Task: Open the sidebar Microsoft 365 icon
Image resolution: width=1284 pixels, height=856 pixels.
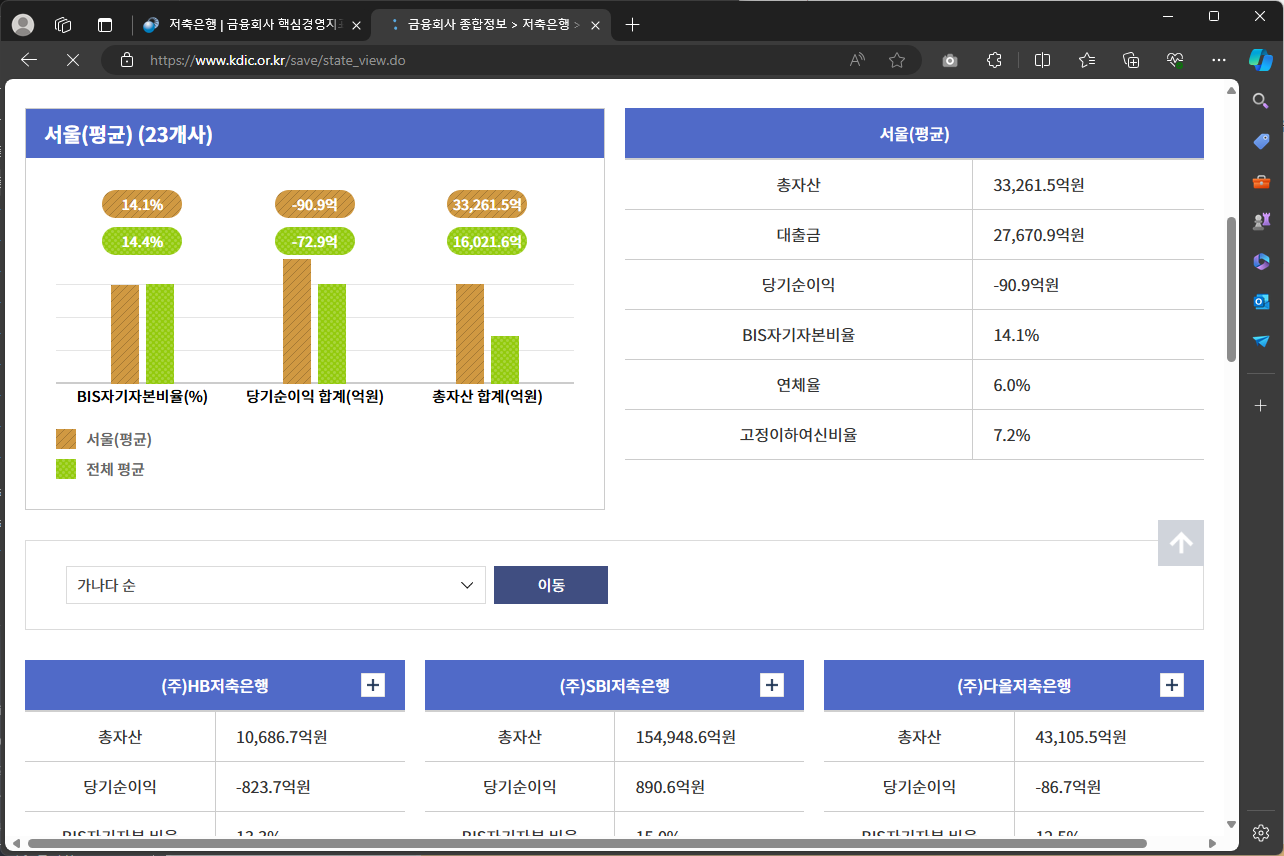Action: [1261, 261]
